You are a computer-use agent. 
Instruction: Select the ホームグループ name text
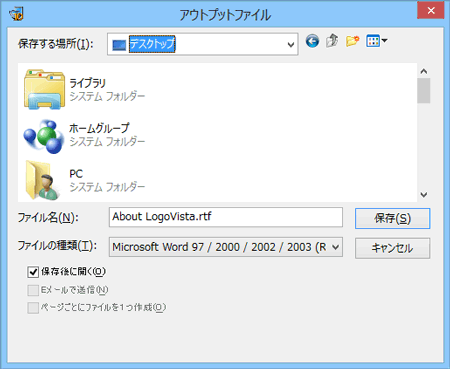99,128
